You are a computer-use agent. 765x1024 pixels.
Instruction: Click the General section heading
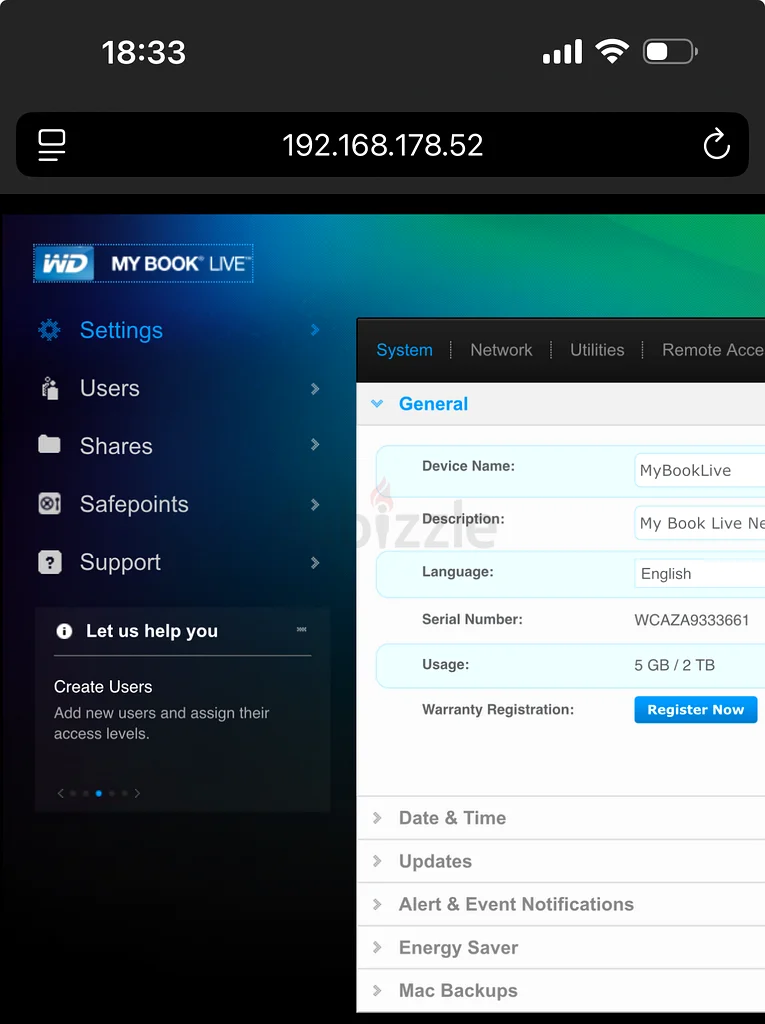pyautogui.click(x=434, y=404)
